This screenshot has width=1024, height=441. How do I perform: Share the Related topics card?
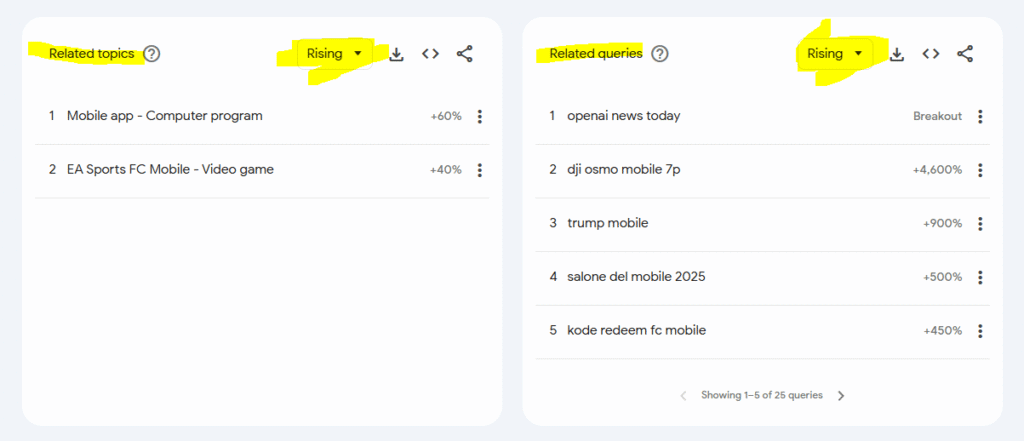point(465,54)
